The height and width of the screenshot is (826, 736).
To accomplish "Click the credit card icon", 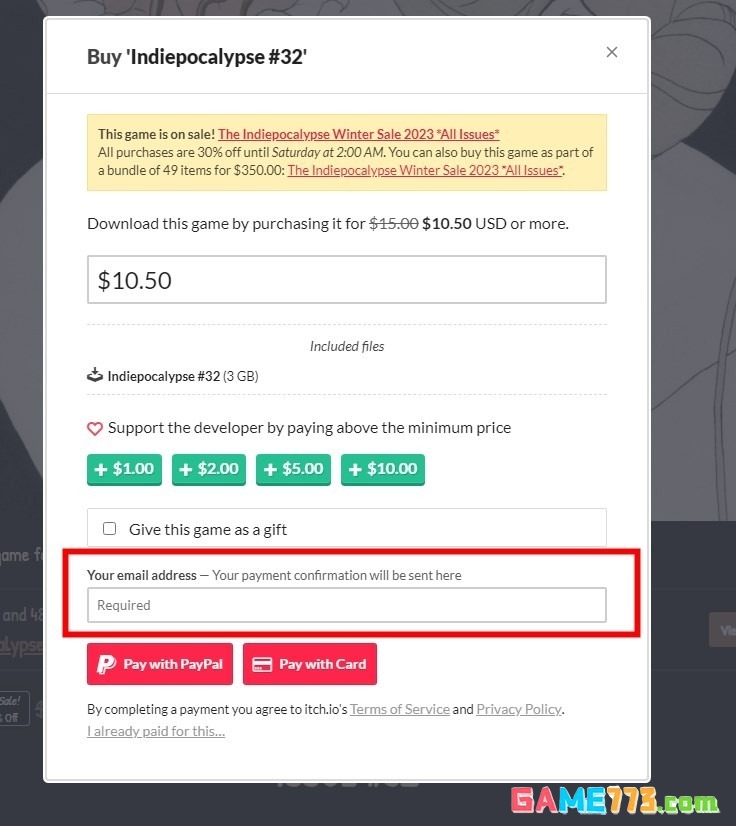I will pos(262,664).
